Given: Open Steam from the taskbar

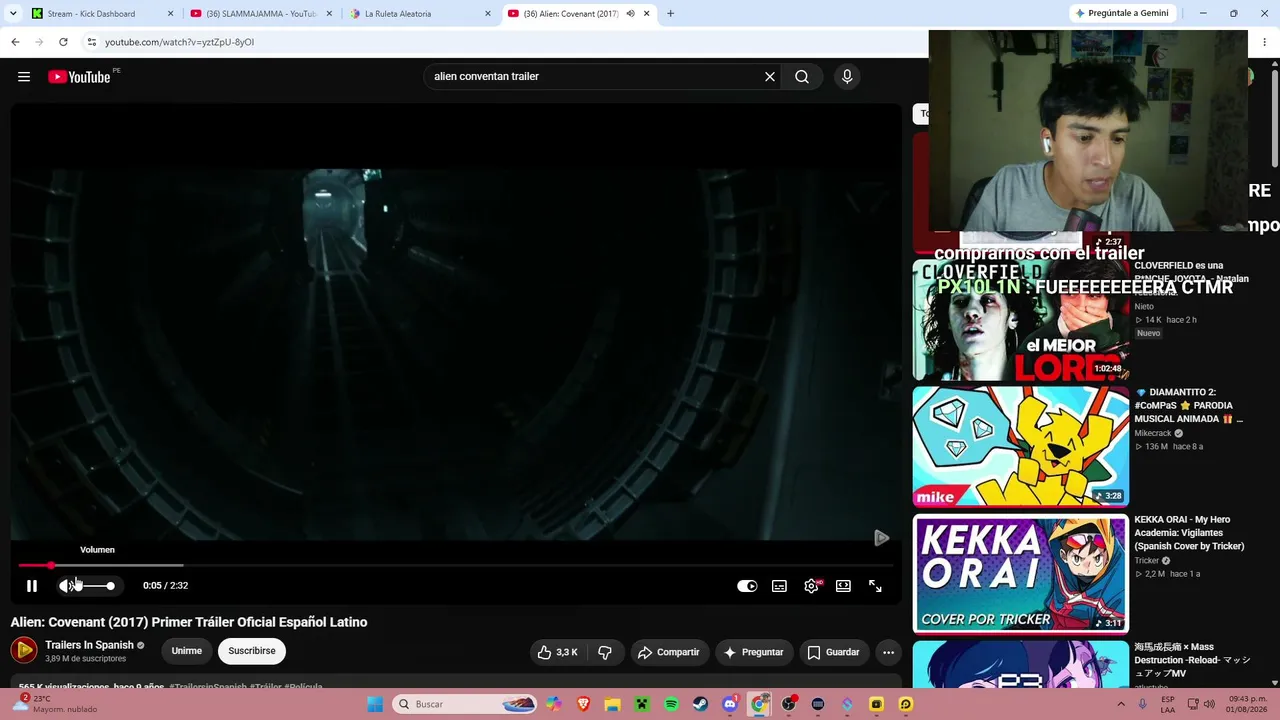Looking at the screenshot, I should [x=700, y=704].
